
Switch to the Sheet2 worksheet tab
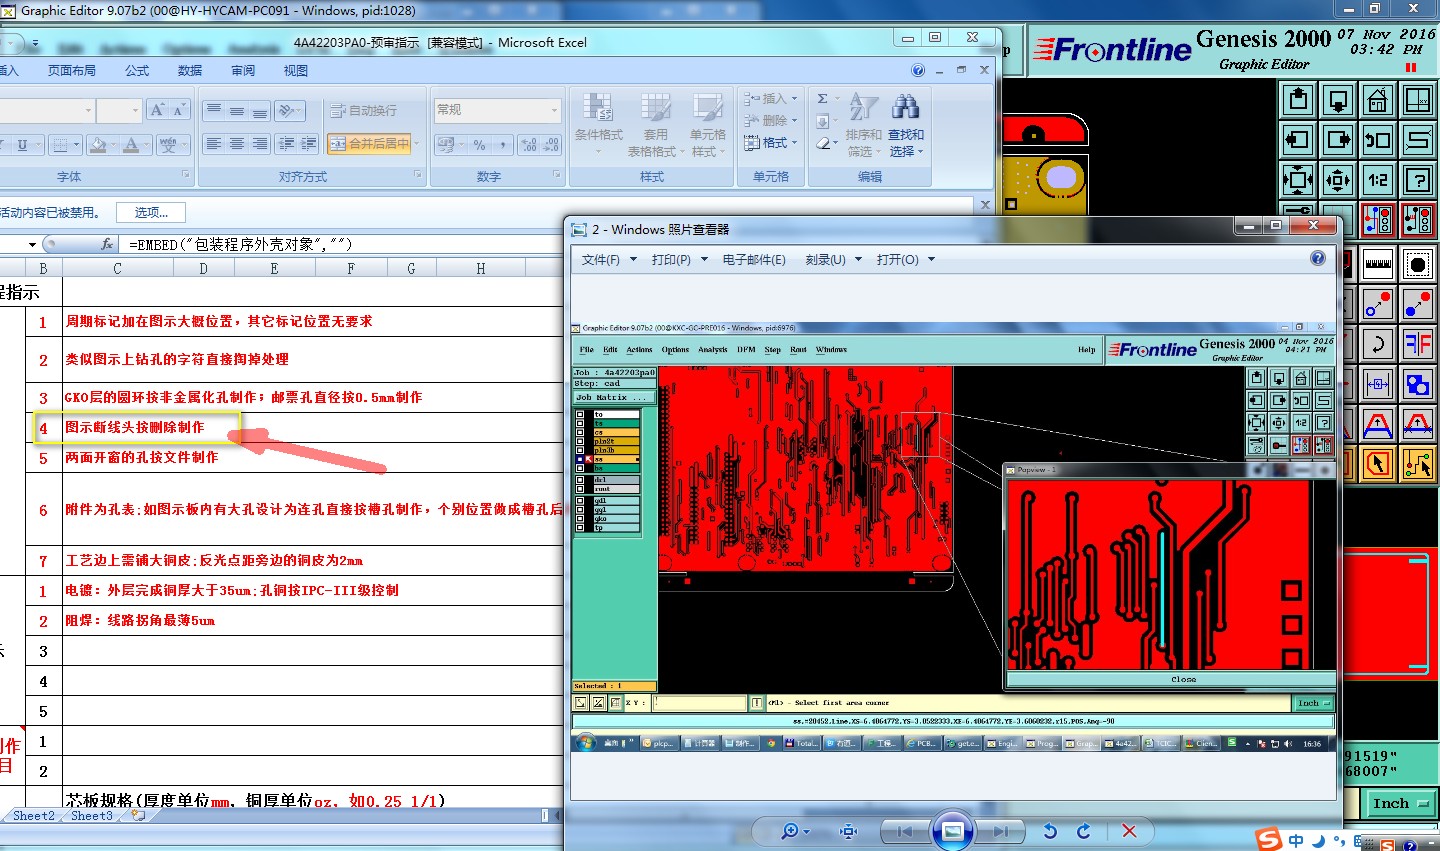pos(34,816)
